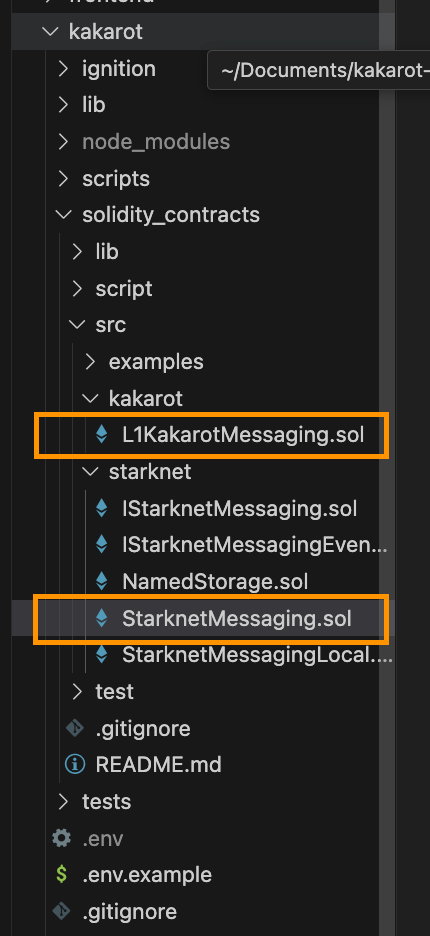Open StarknetMessagingLocal file
Screen dimensions: 430x936
[257, 655]
